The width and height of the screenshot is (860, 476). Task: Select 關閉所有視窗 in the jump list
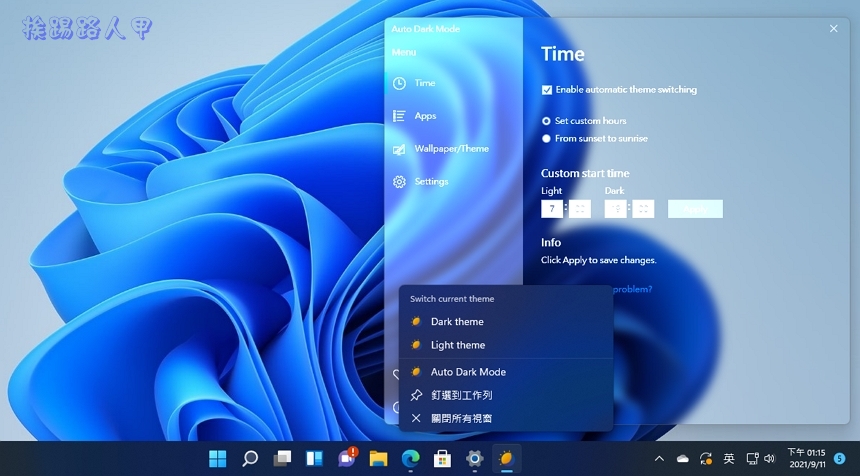point(506,418)
